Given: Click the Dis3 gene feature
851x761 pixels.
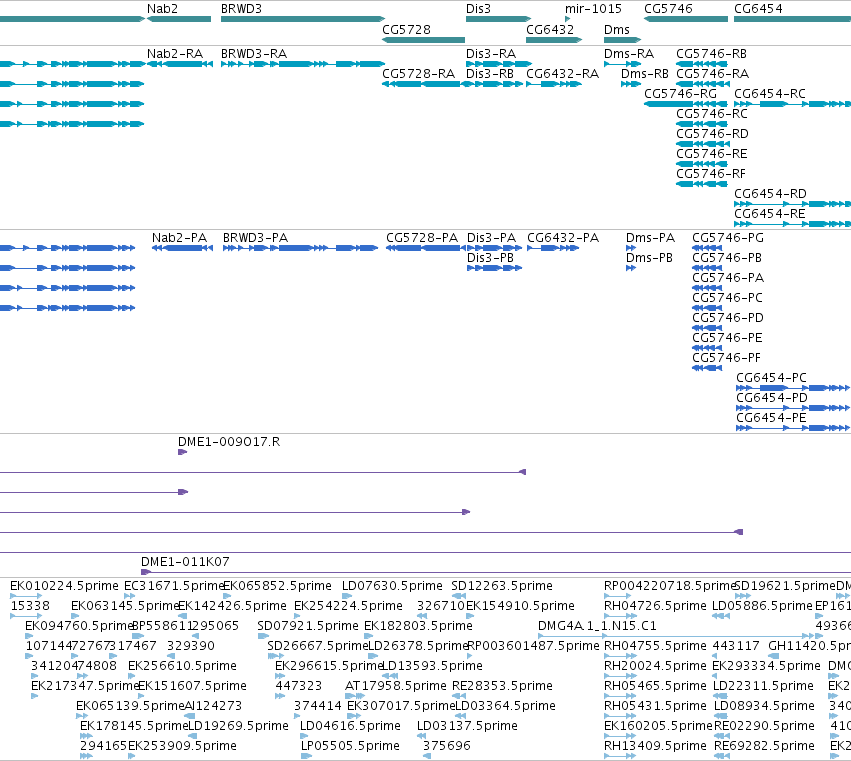Looking at the screenshot, I should pyautogui.click(x=498, y=19).
